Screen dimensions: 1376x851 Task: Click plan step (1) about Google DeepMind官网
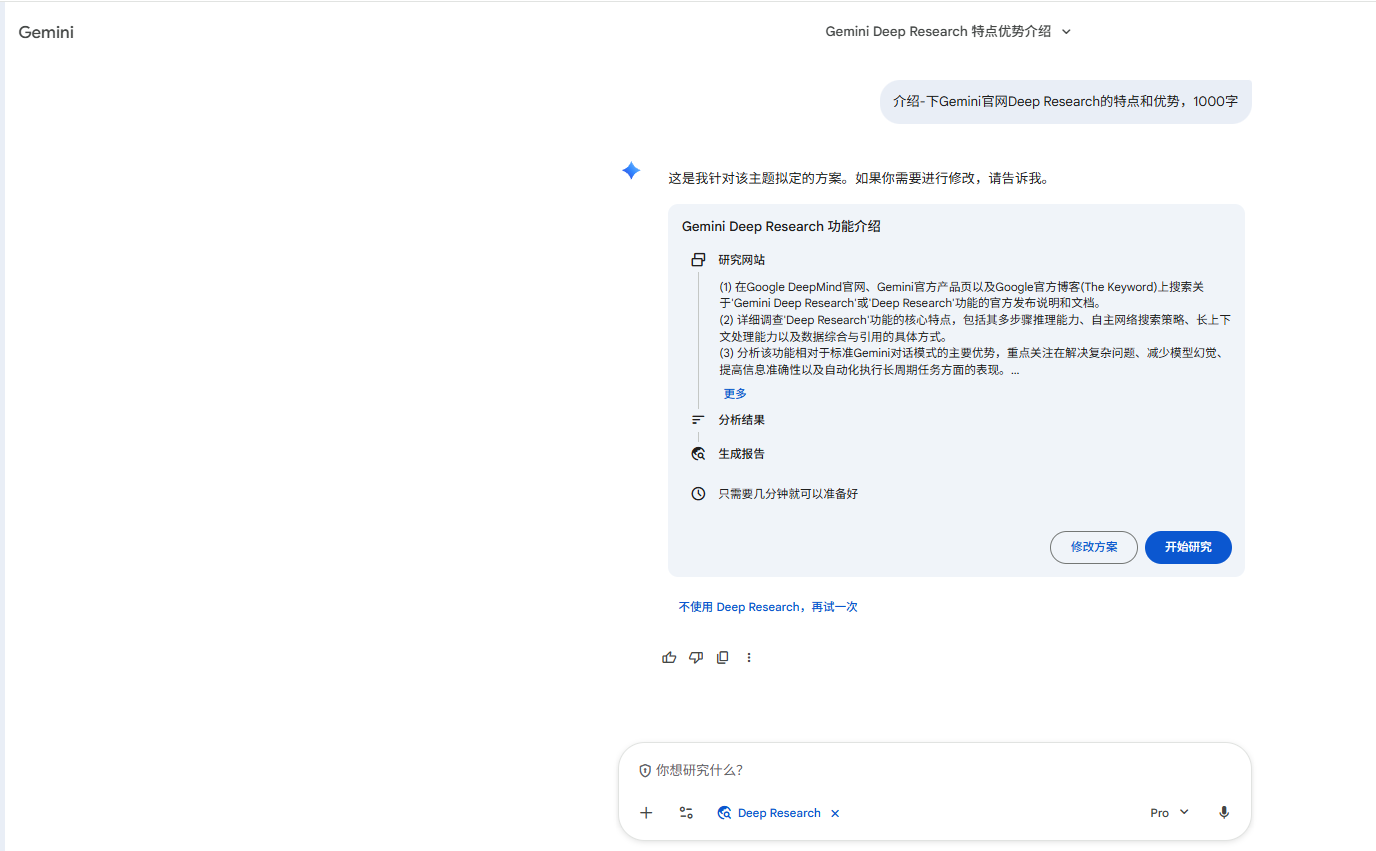point(962,295)
